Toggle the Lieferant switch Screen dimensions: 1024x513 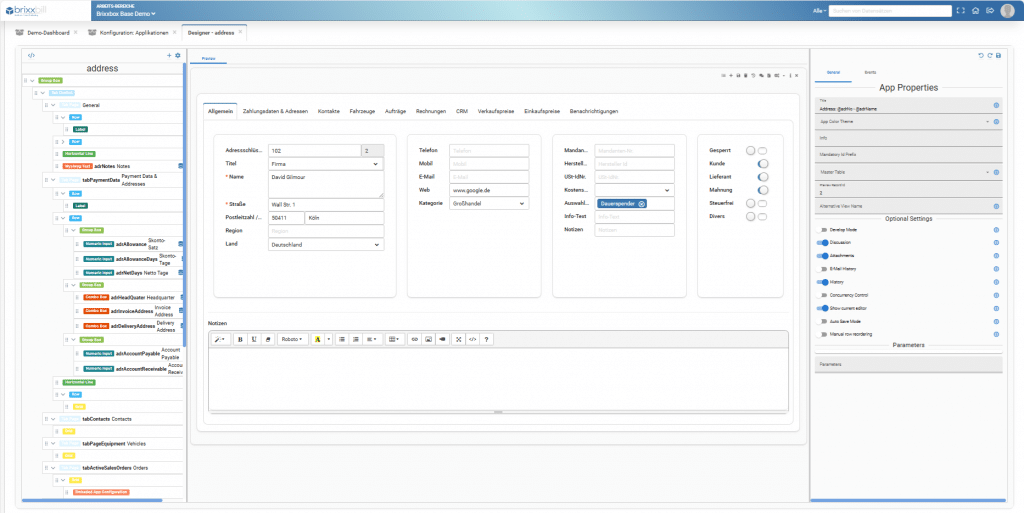point(762,177)
